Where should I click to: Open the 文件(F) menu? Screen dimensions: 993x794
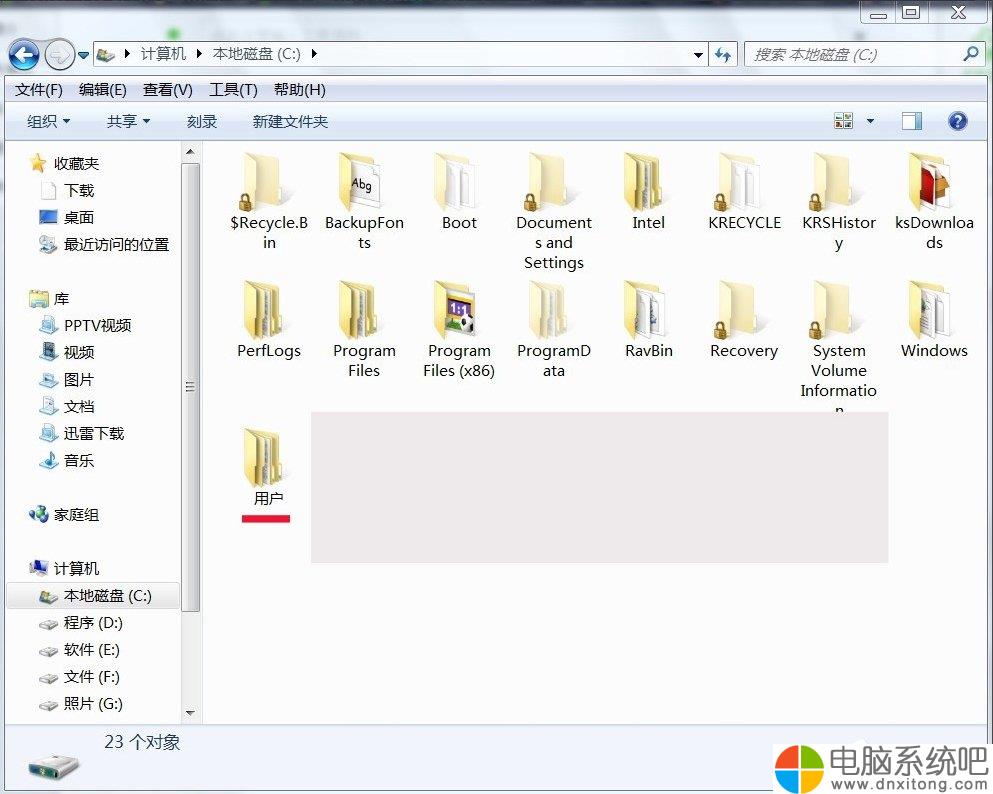[39, 90]
